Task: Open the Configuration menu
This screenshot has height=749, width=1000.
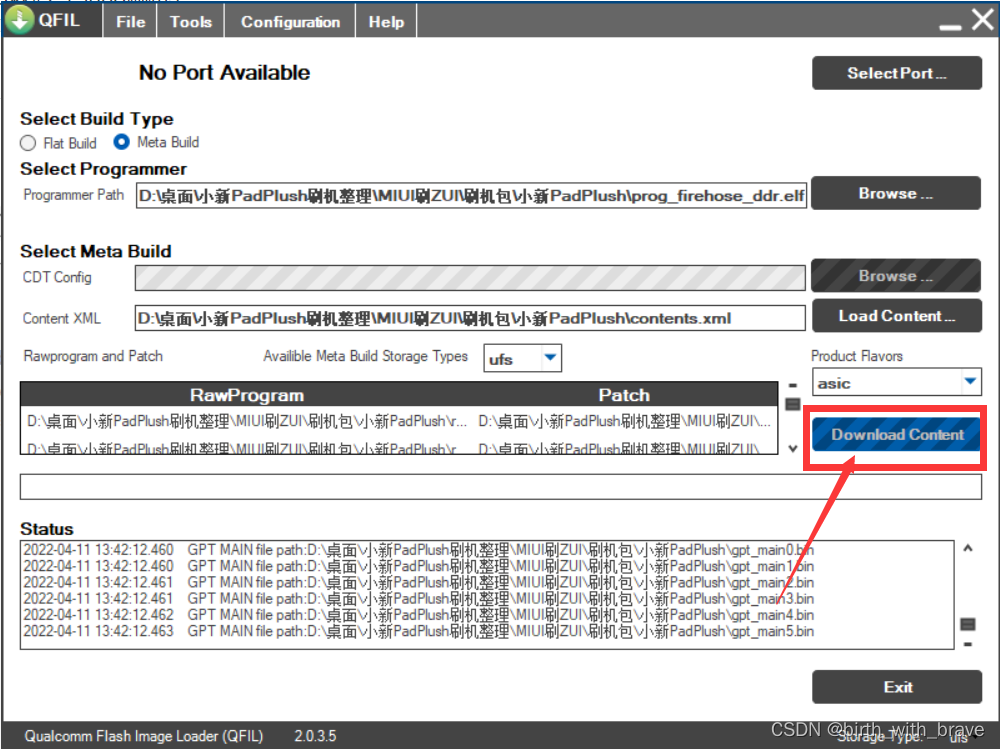Action: (x=290, y=22)
